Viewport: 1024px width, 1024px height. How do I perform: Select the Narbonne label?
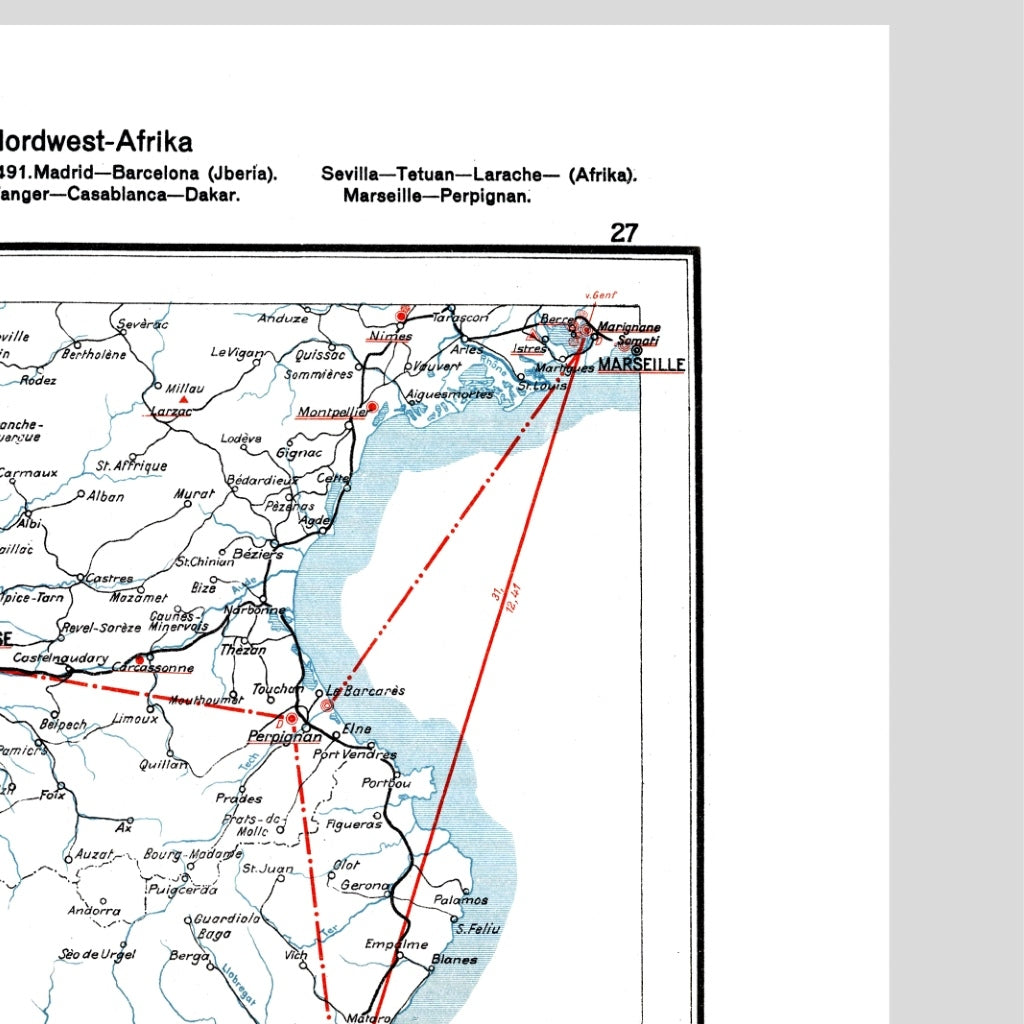[255, 610]
